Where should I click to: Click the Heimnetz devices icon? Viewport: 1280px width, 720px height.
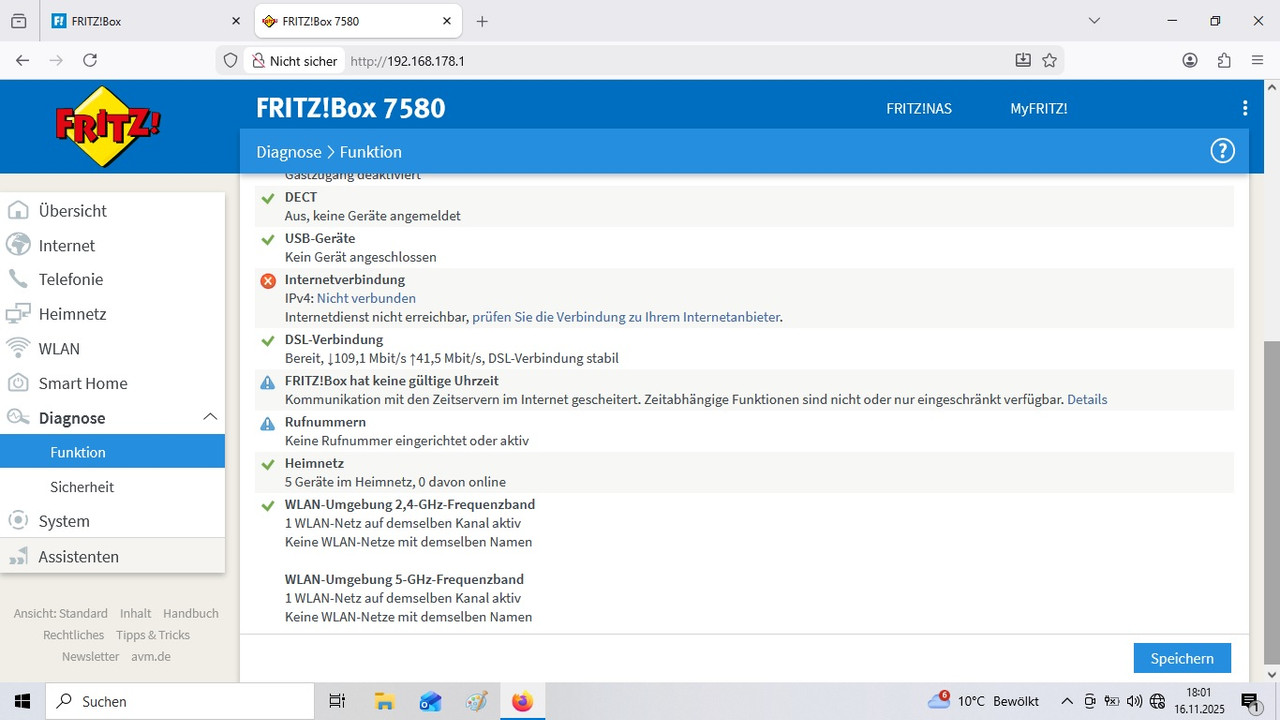pos(18,314)
